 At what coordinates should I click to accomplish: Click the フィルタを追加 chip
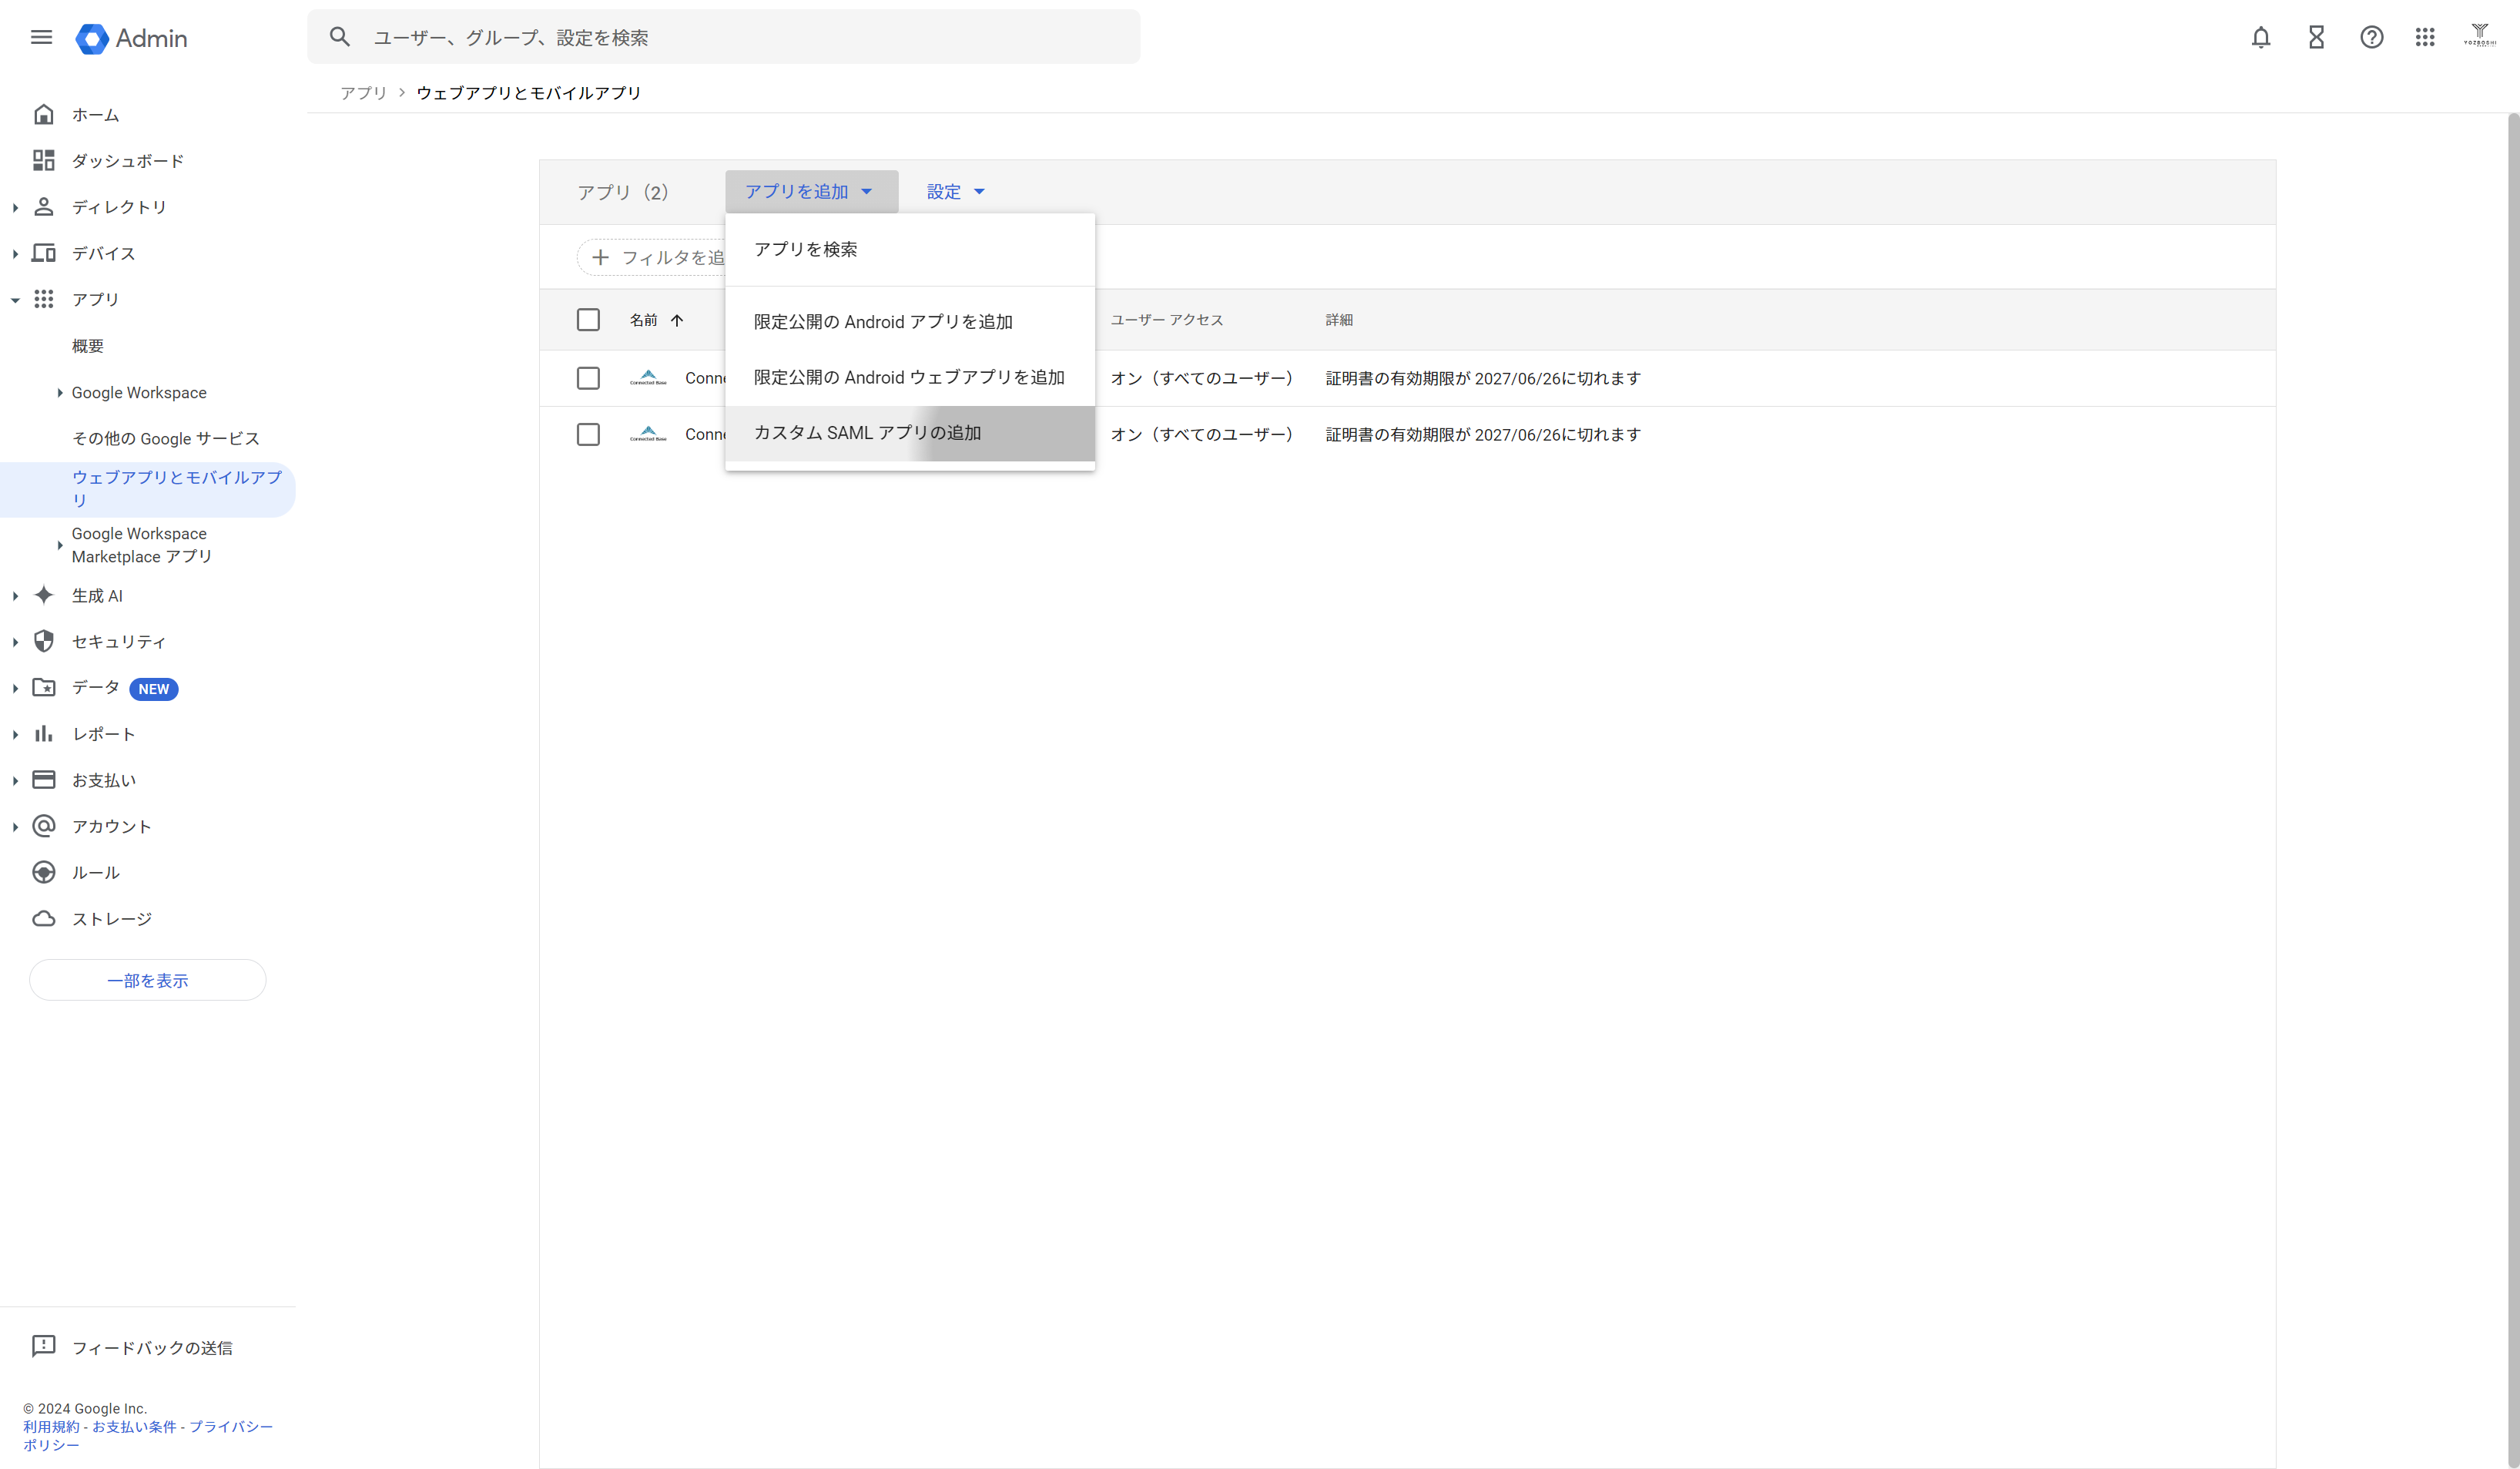(652, 257)
